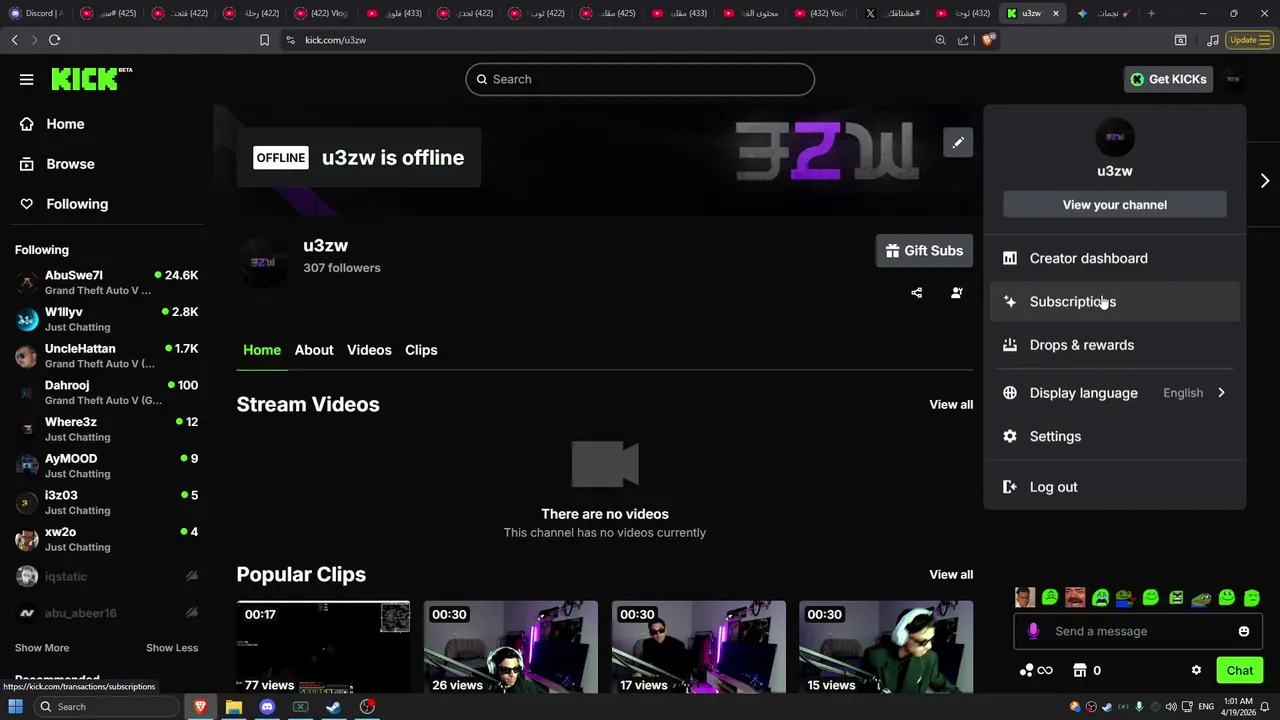The image size is (1280, 720).
Task: Click the green Chat send button
Action: point(1239,670)
